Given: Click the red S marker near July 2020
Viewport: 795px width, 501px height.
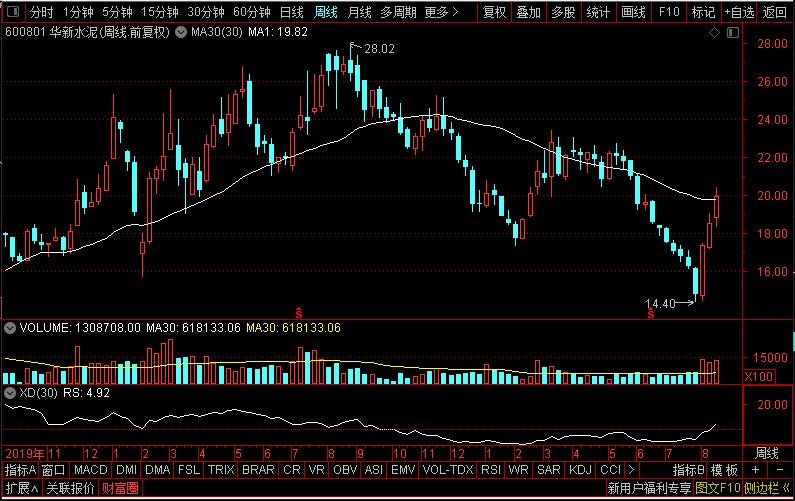Looking at the screenshot, I should pos(651,313).
